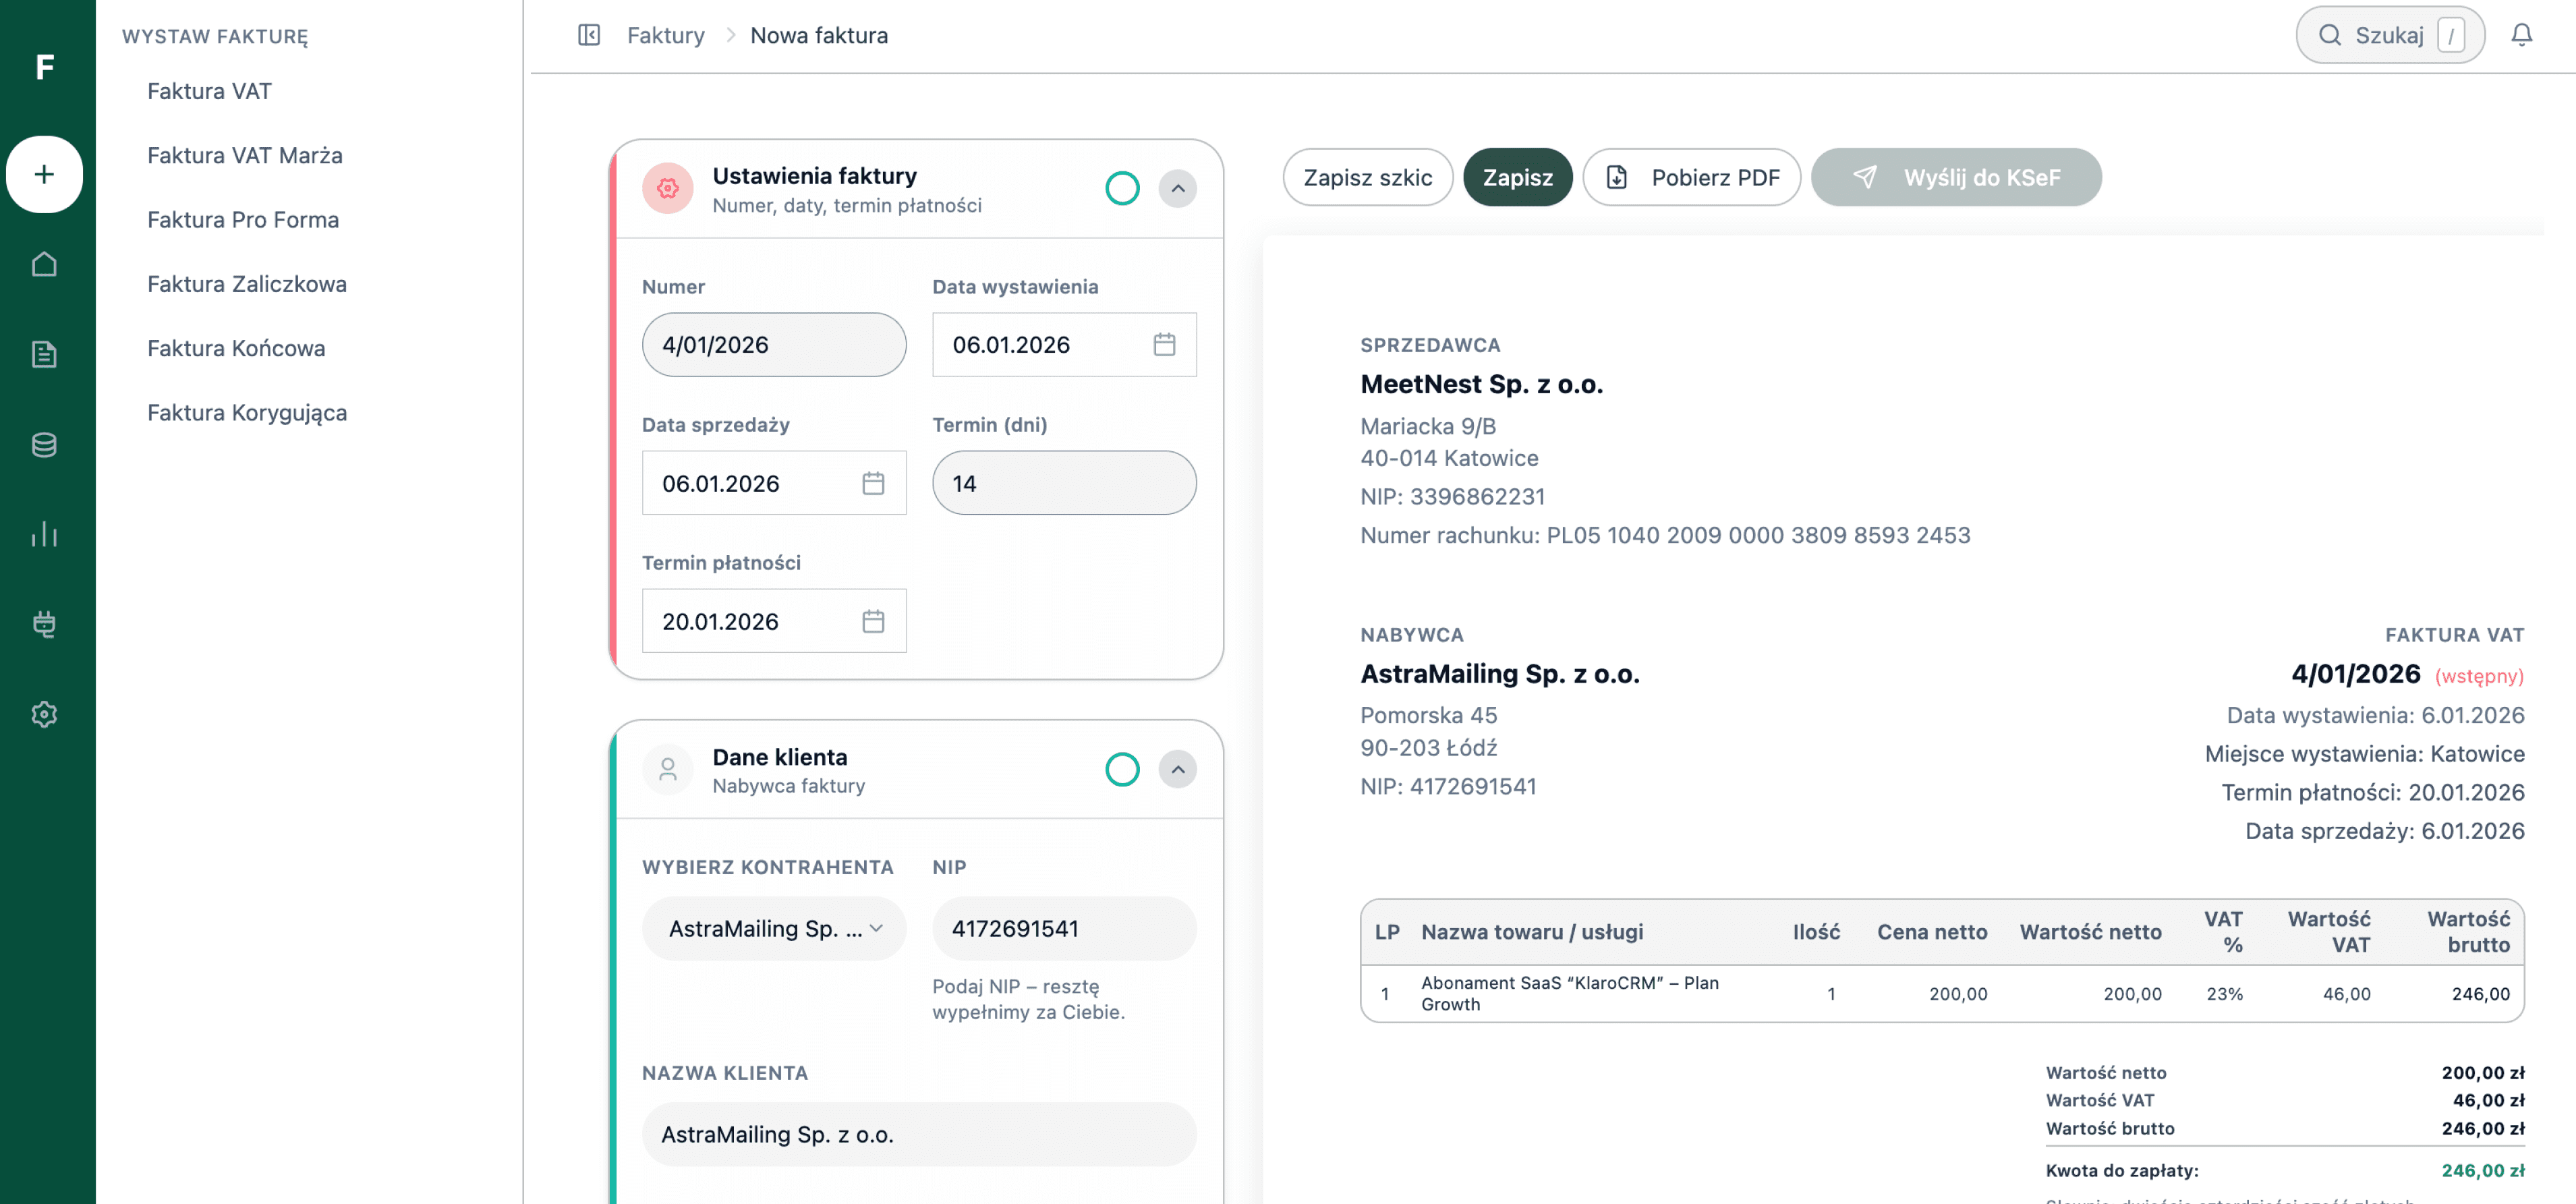Image resolution: width=2576 pixels, height=1204 pixels.
Task: Click the Pobierz PDF button
Action: click(x=1692, y=177)
